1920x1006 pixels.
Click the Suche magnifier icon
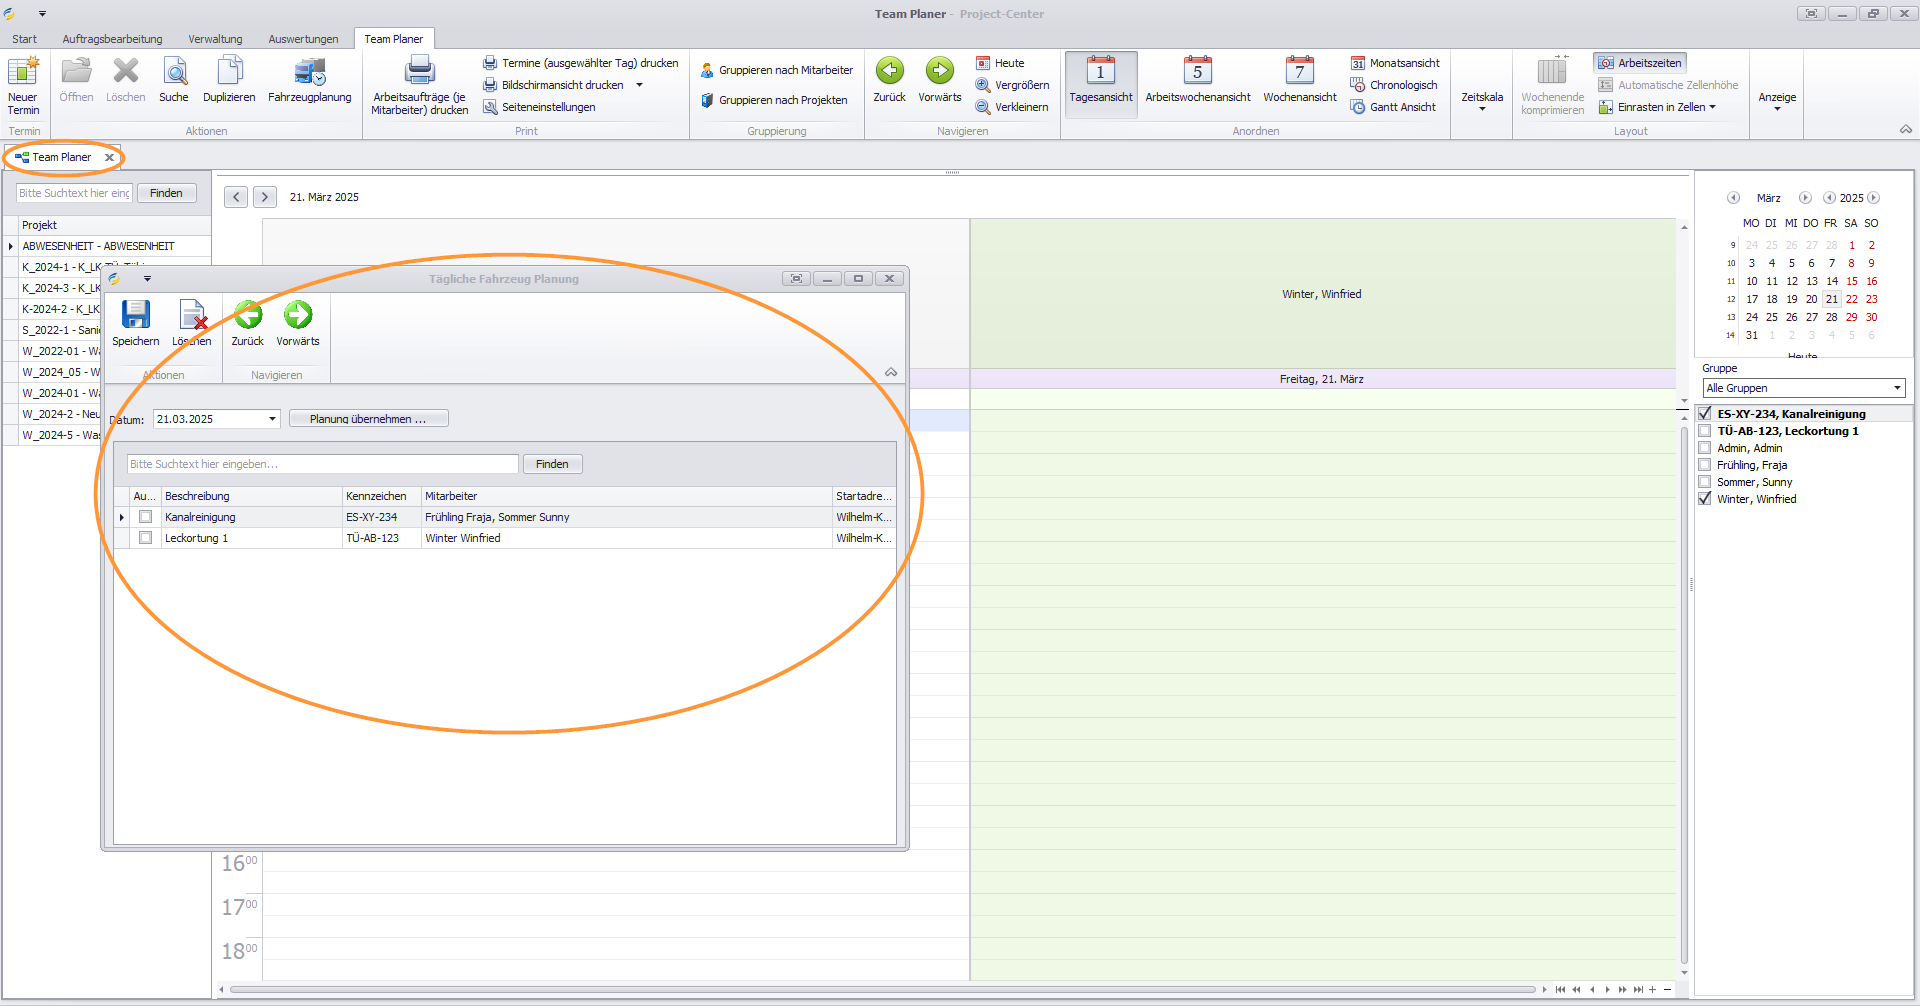tap(174, 74)
